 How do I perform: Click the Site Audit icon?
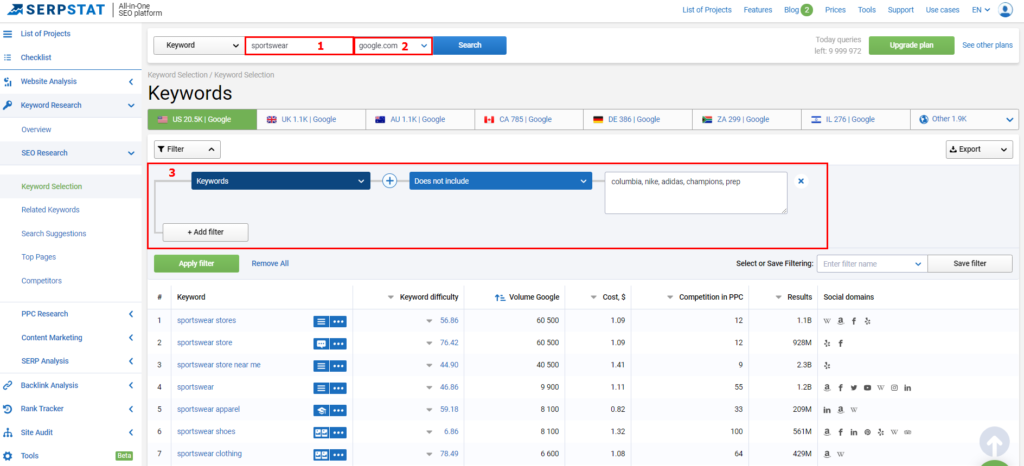point(8,432)
